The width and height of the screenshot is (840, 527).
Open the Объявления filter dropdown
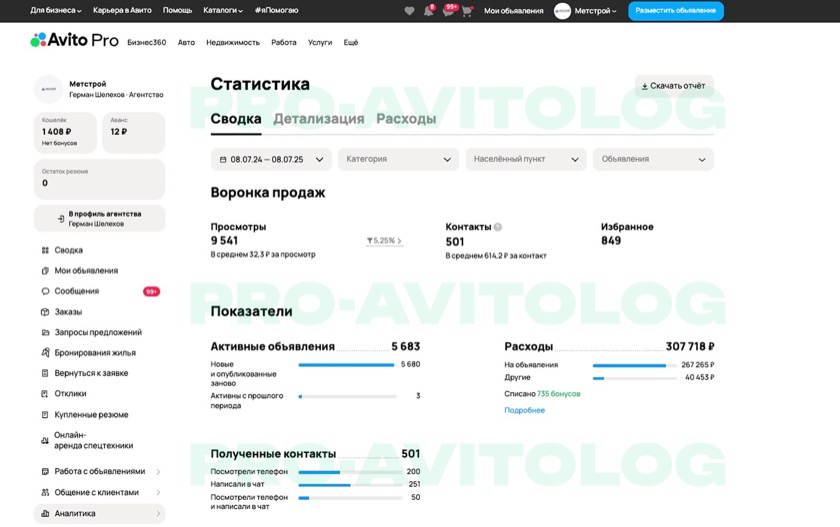click(653, 160)
